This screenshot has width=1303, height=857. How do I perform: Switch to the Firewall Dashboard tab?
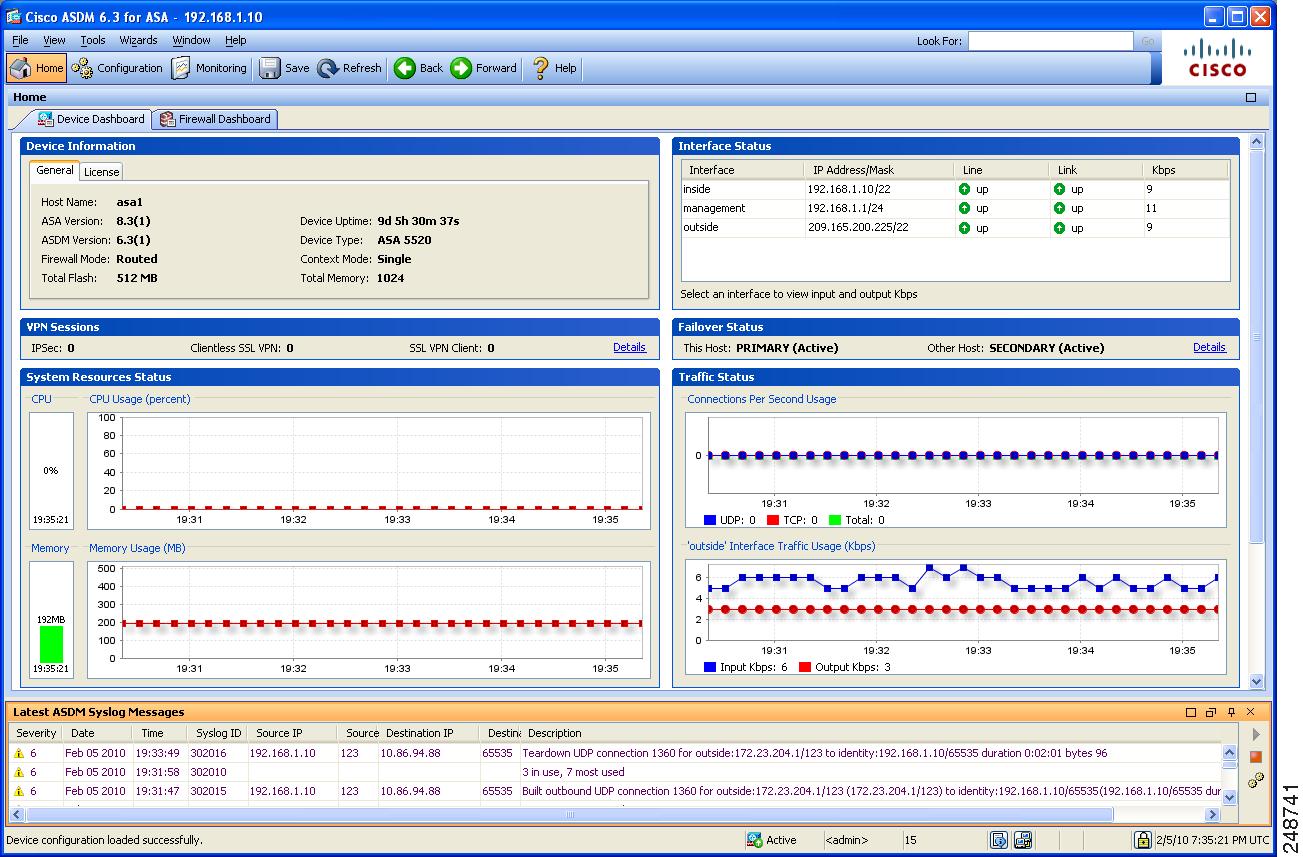[215, 119]
